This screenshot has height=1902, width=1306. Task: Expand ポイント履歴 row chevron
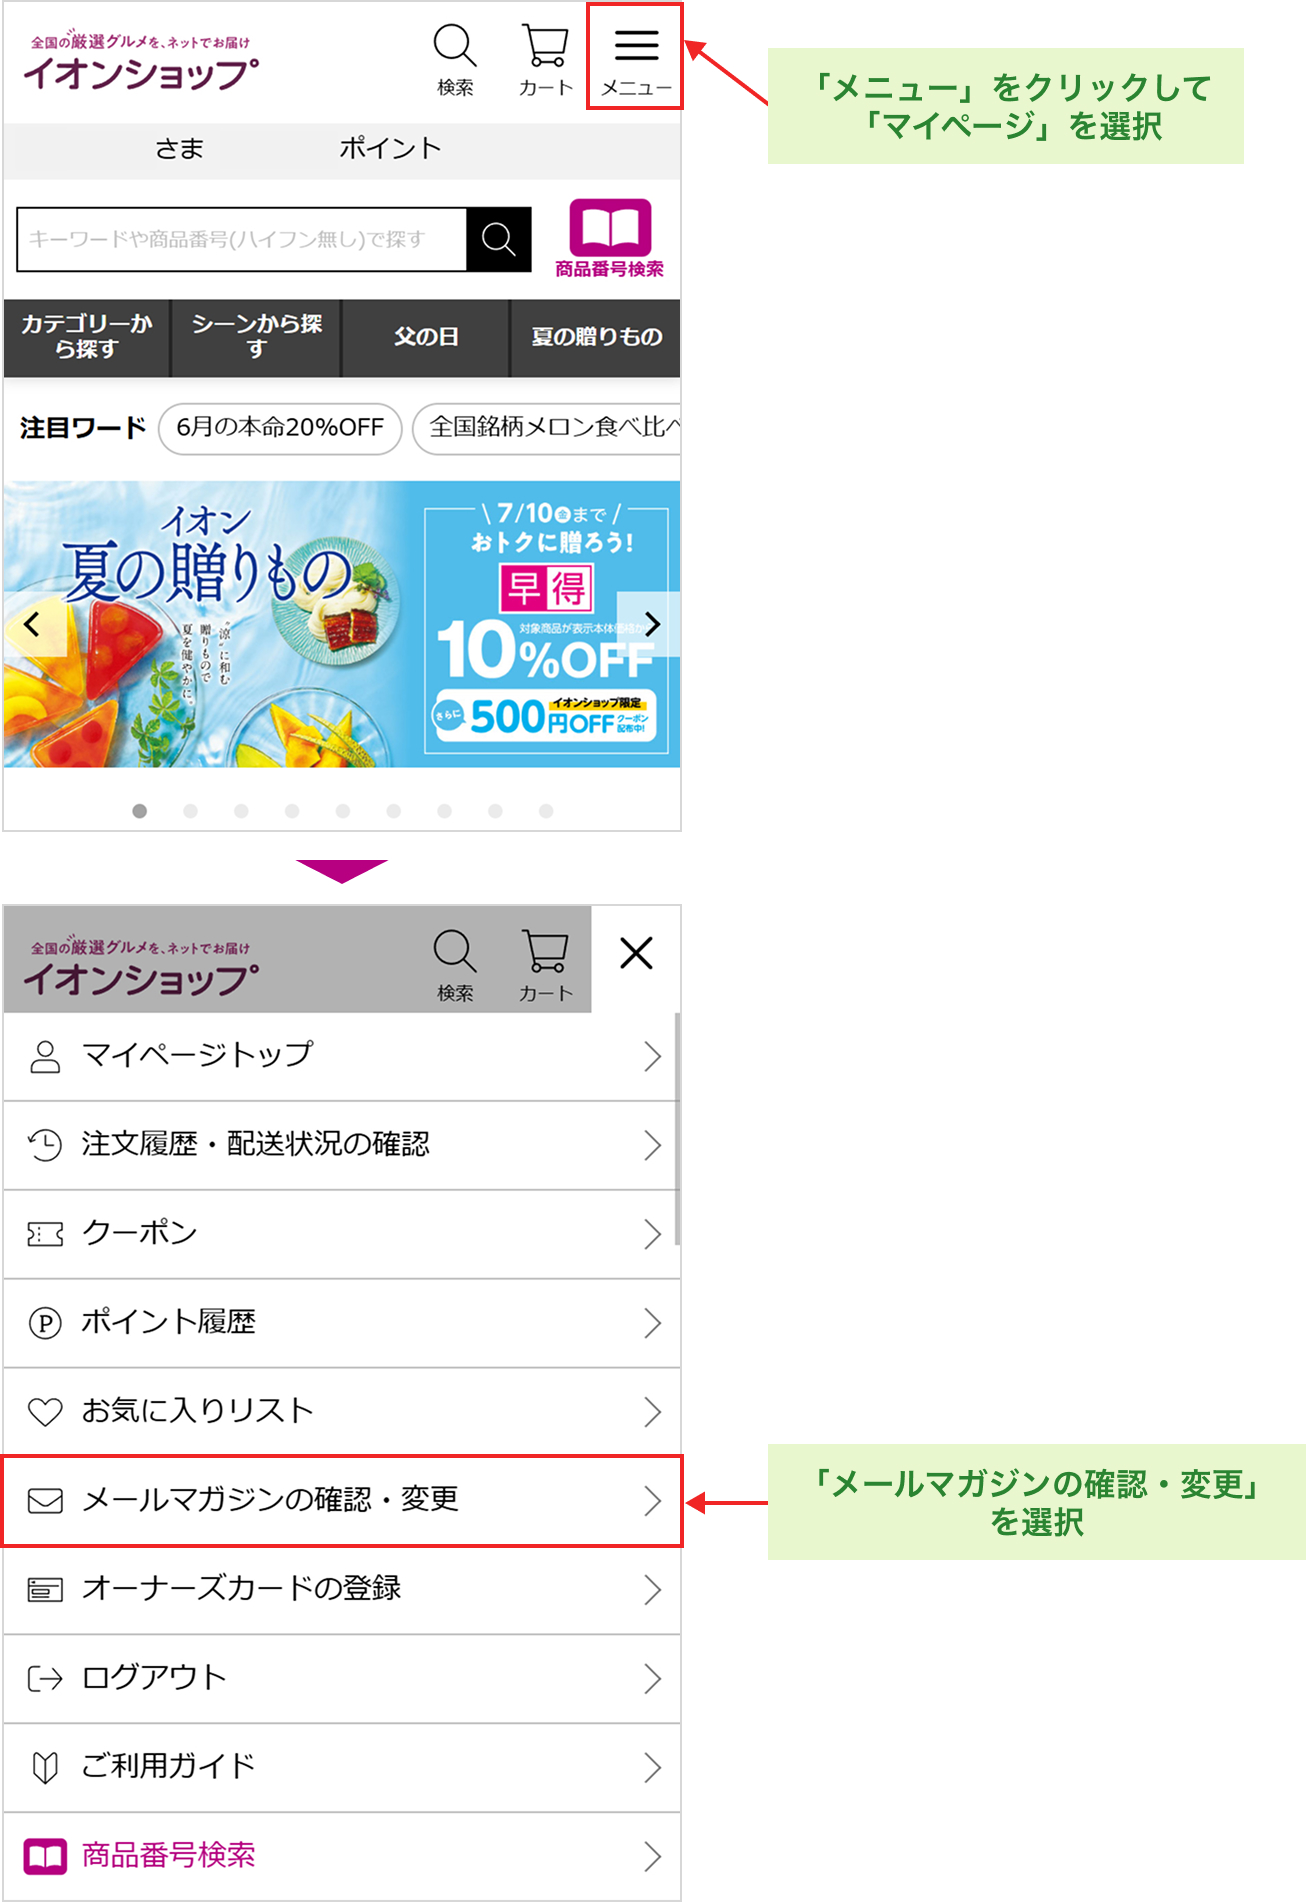coord(652,1323)
